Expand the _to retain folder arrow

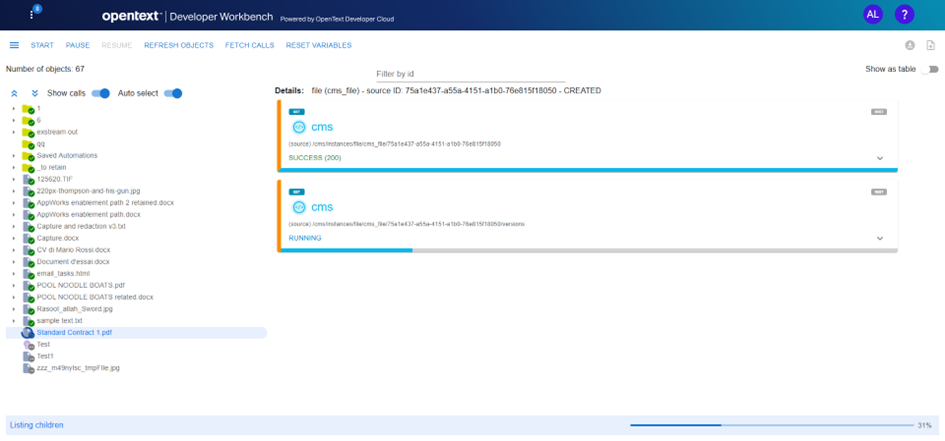pos(13,167)
